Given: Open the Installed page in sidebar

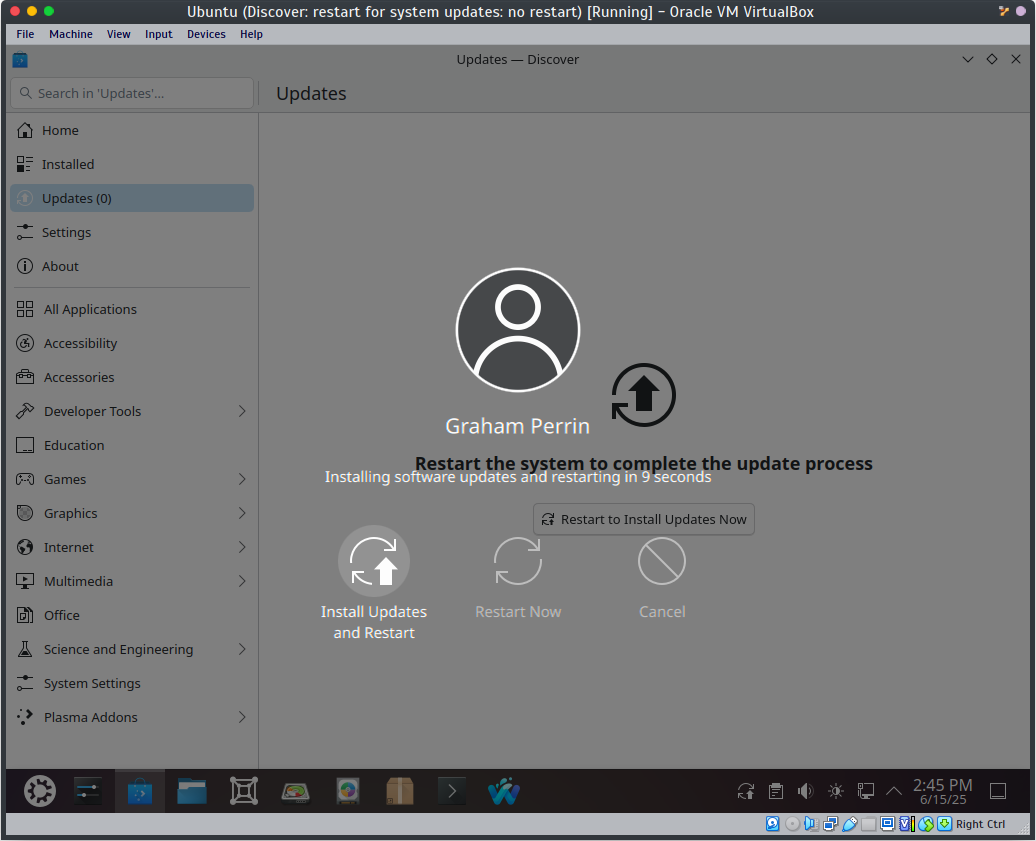Looking at the screenshot, I should pos(132,164).
